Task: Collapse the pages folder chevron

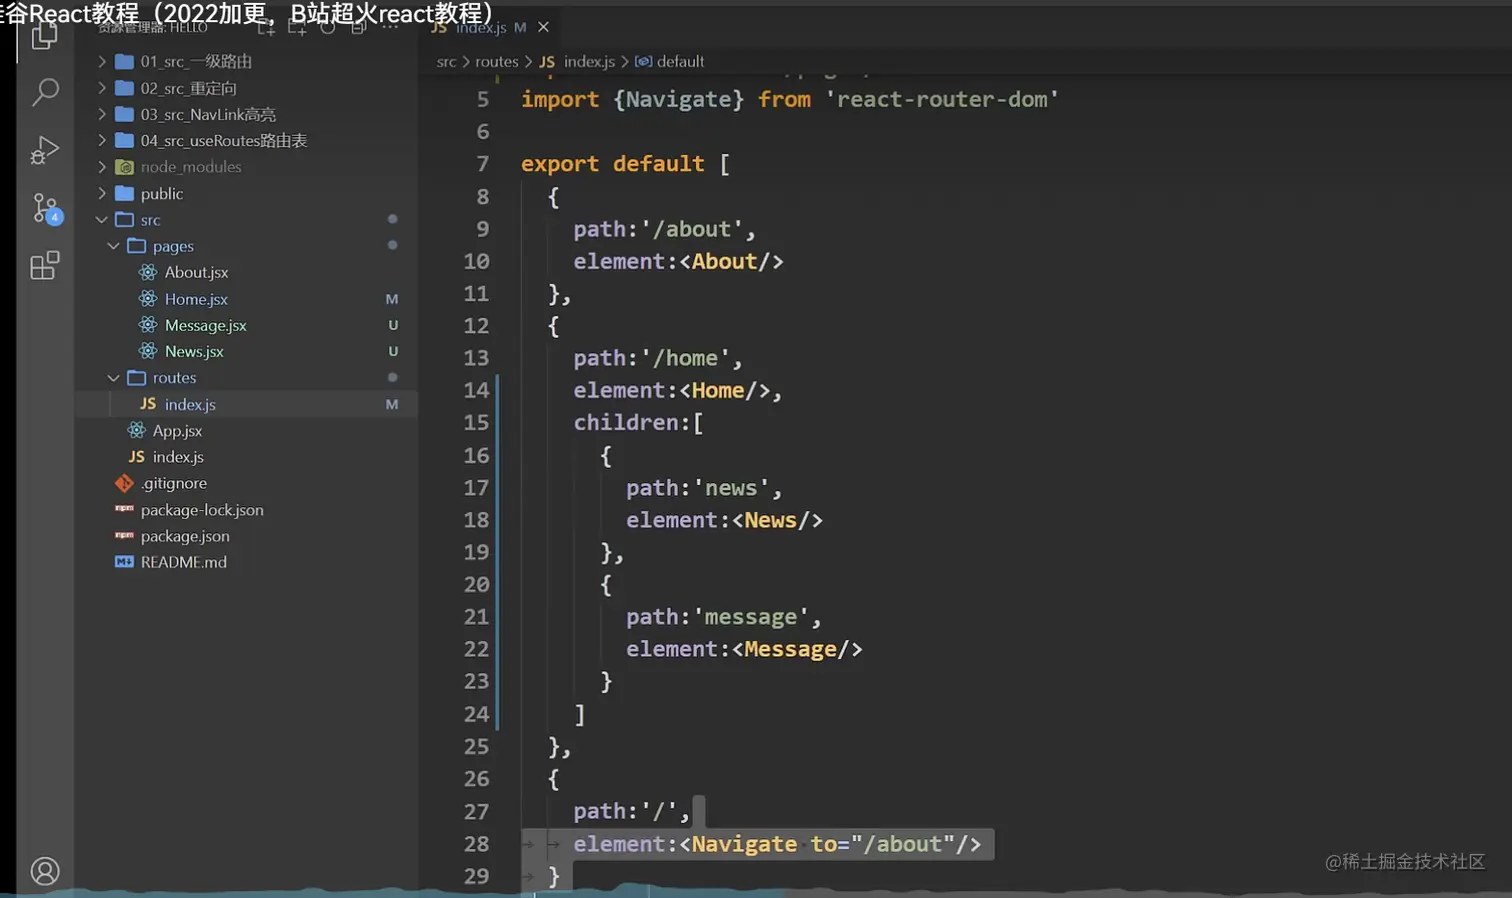Action: click(114, 246)
